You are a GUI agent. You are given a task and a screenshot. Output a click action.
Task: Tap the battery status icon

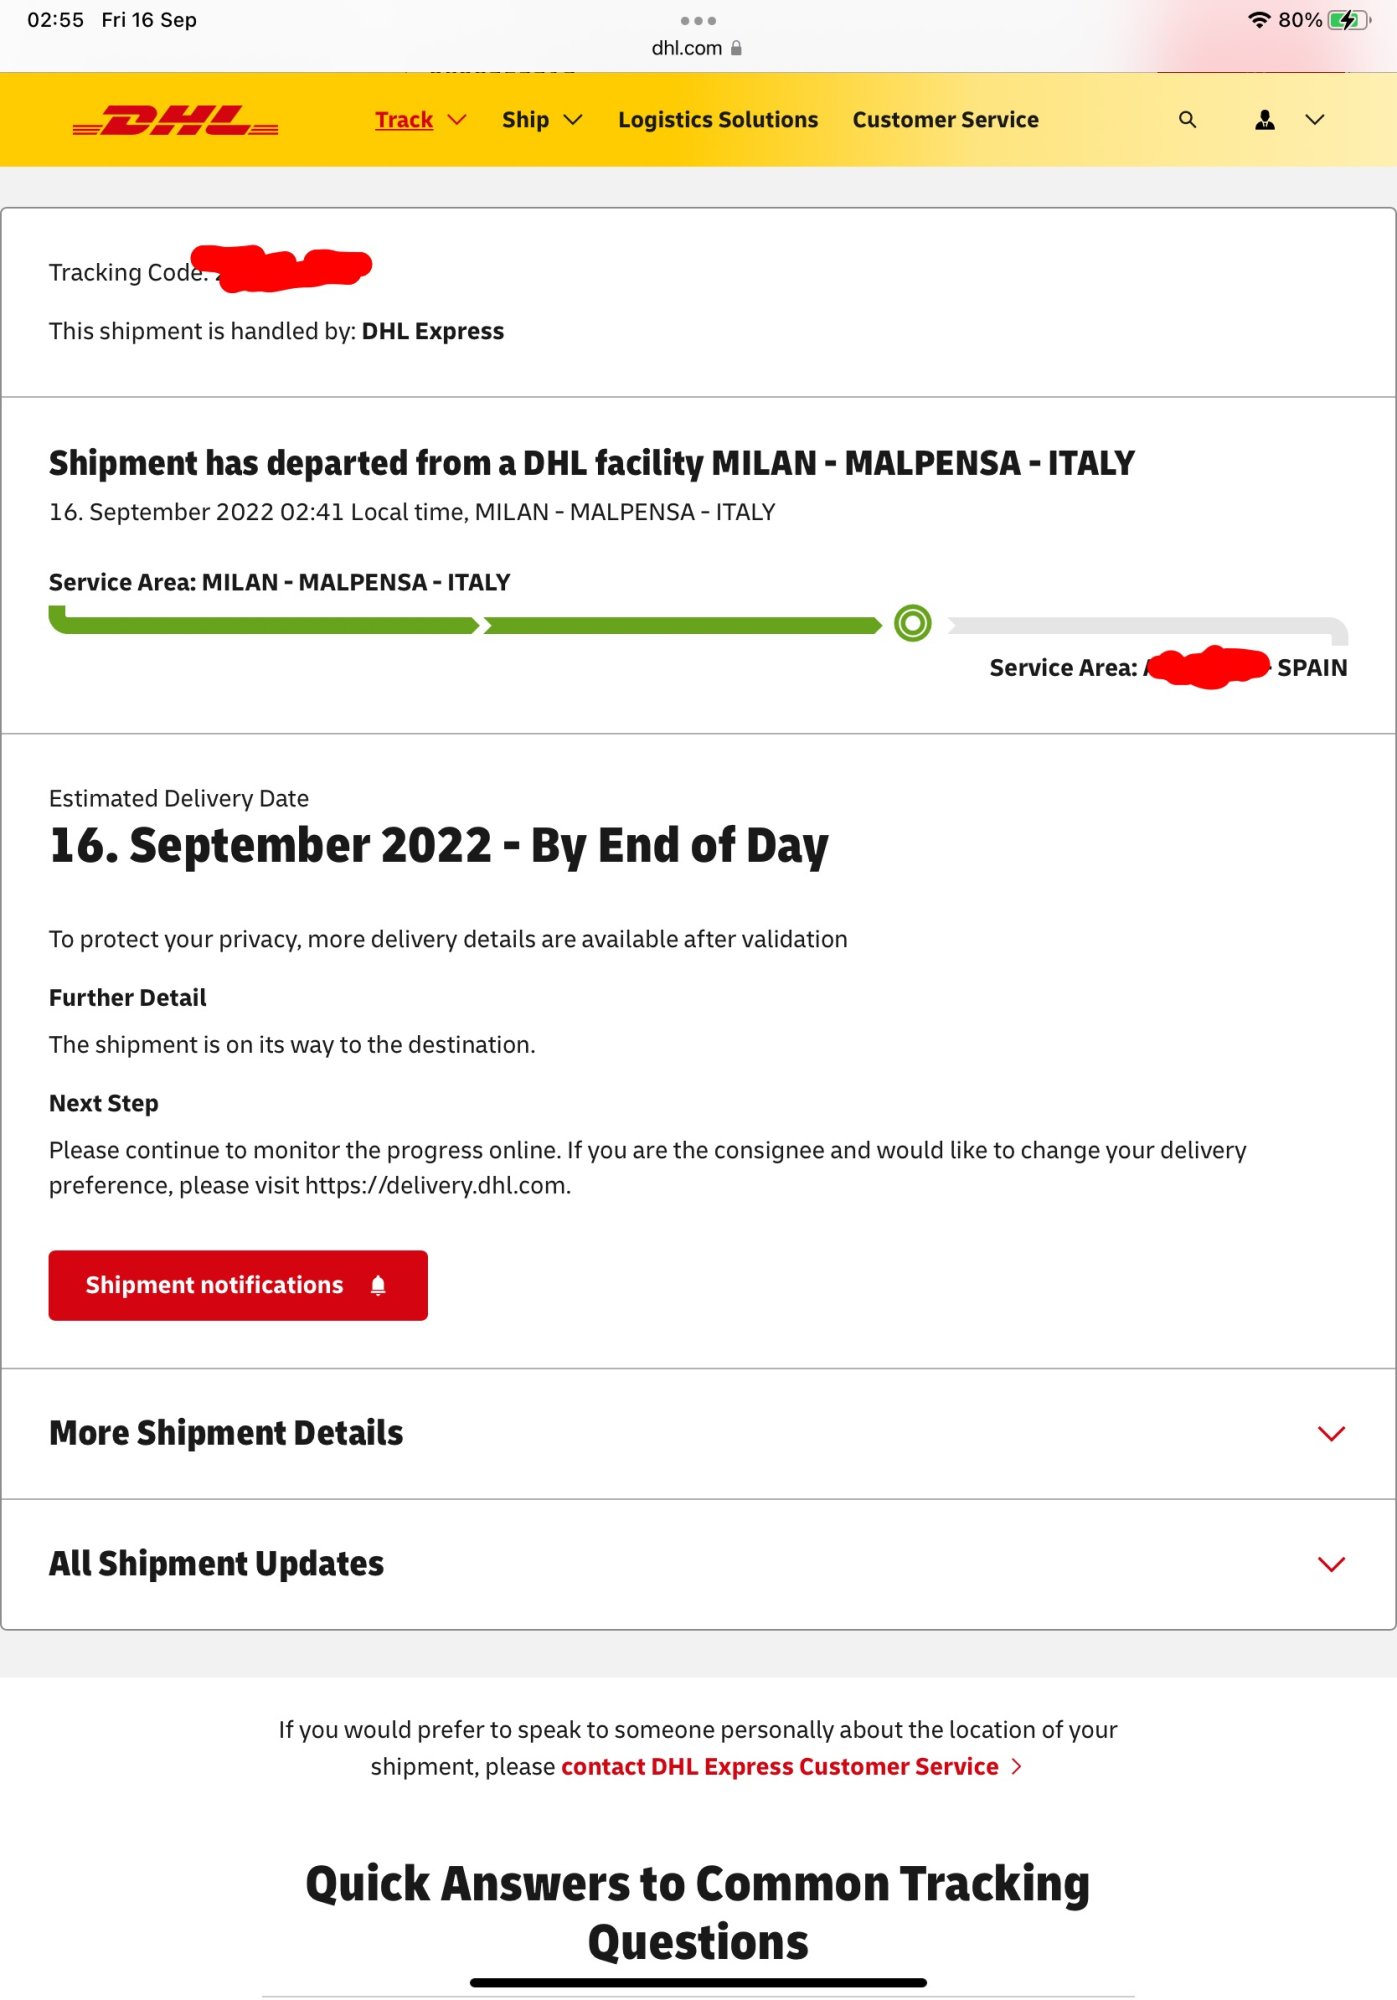coord(1348,20)
